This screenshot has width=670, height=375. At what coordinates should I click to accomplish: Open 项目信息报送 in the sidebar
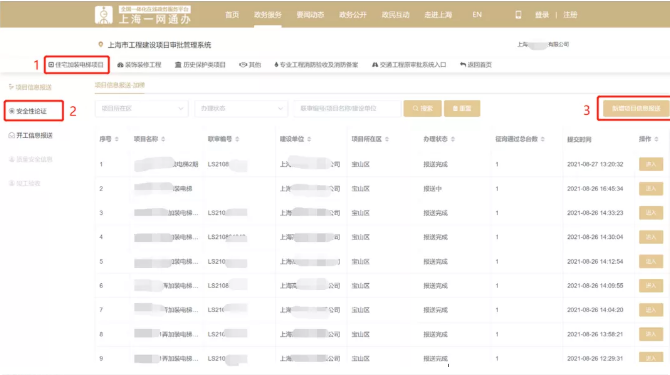(30, 87)
